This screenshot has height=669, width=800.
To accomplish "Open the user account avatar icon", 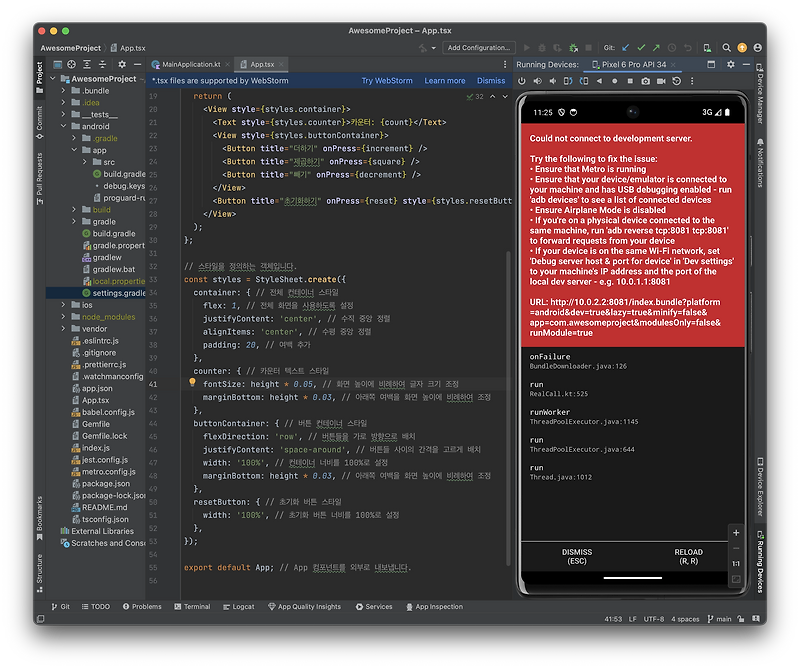I will point(758,47).
